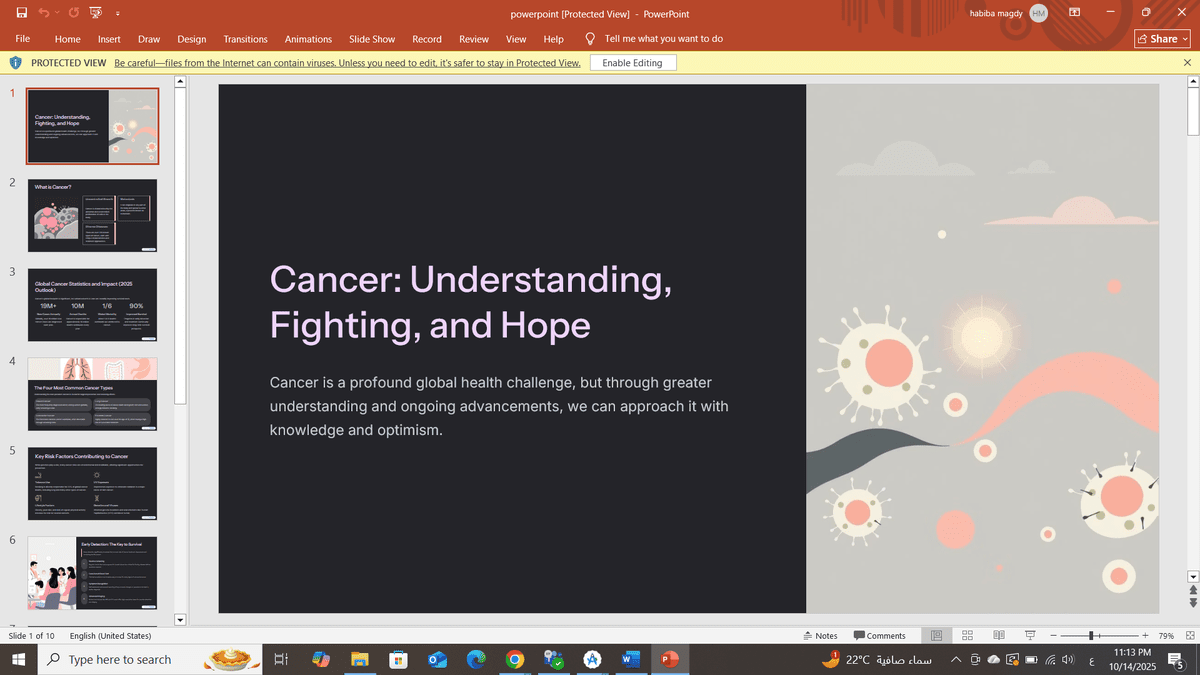Click the zoom in plus icon
The height and width of the screenshot is (675, 1200).
[x=1145, y=636]
